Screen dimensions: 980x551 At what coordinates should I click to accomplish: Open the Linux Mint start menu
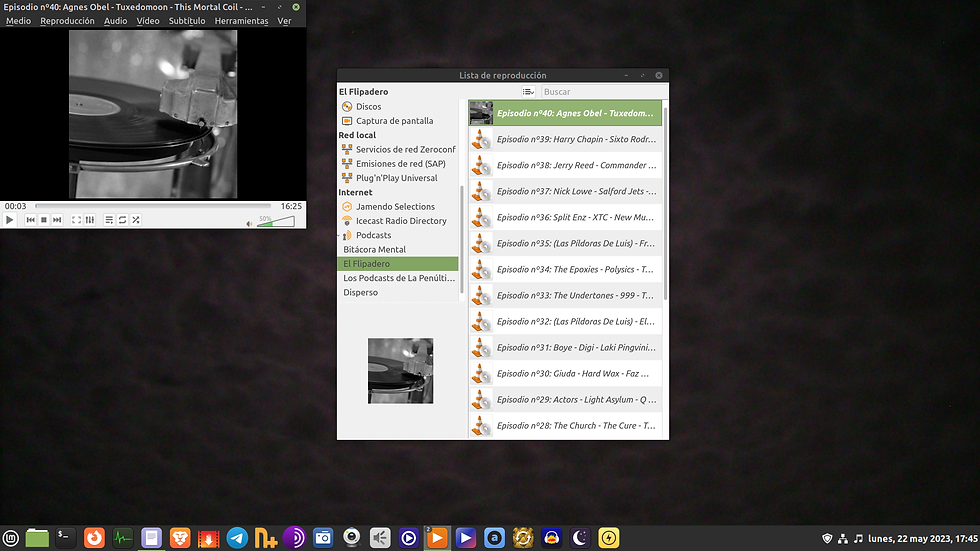11,538
